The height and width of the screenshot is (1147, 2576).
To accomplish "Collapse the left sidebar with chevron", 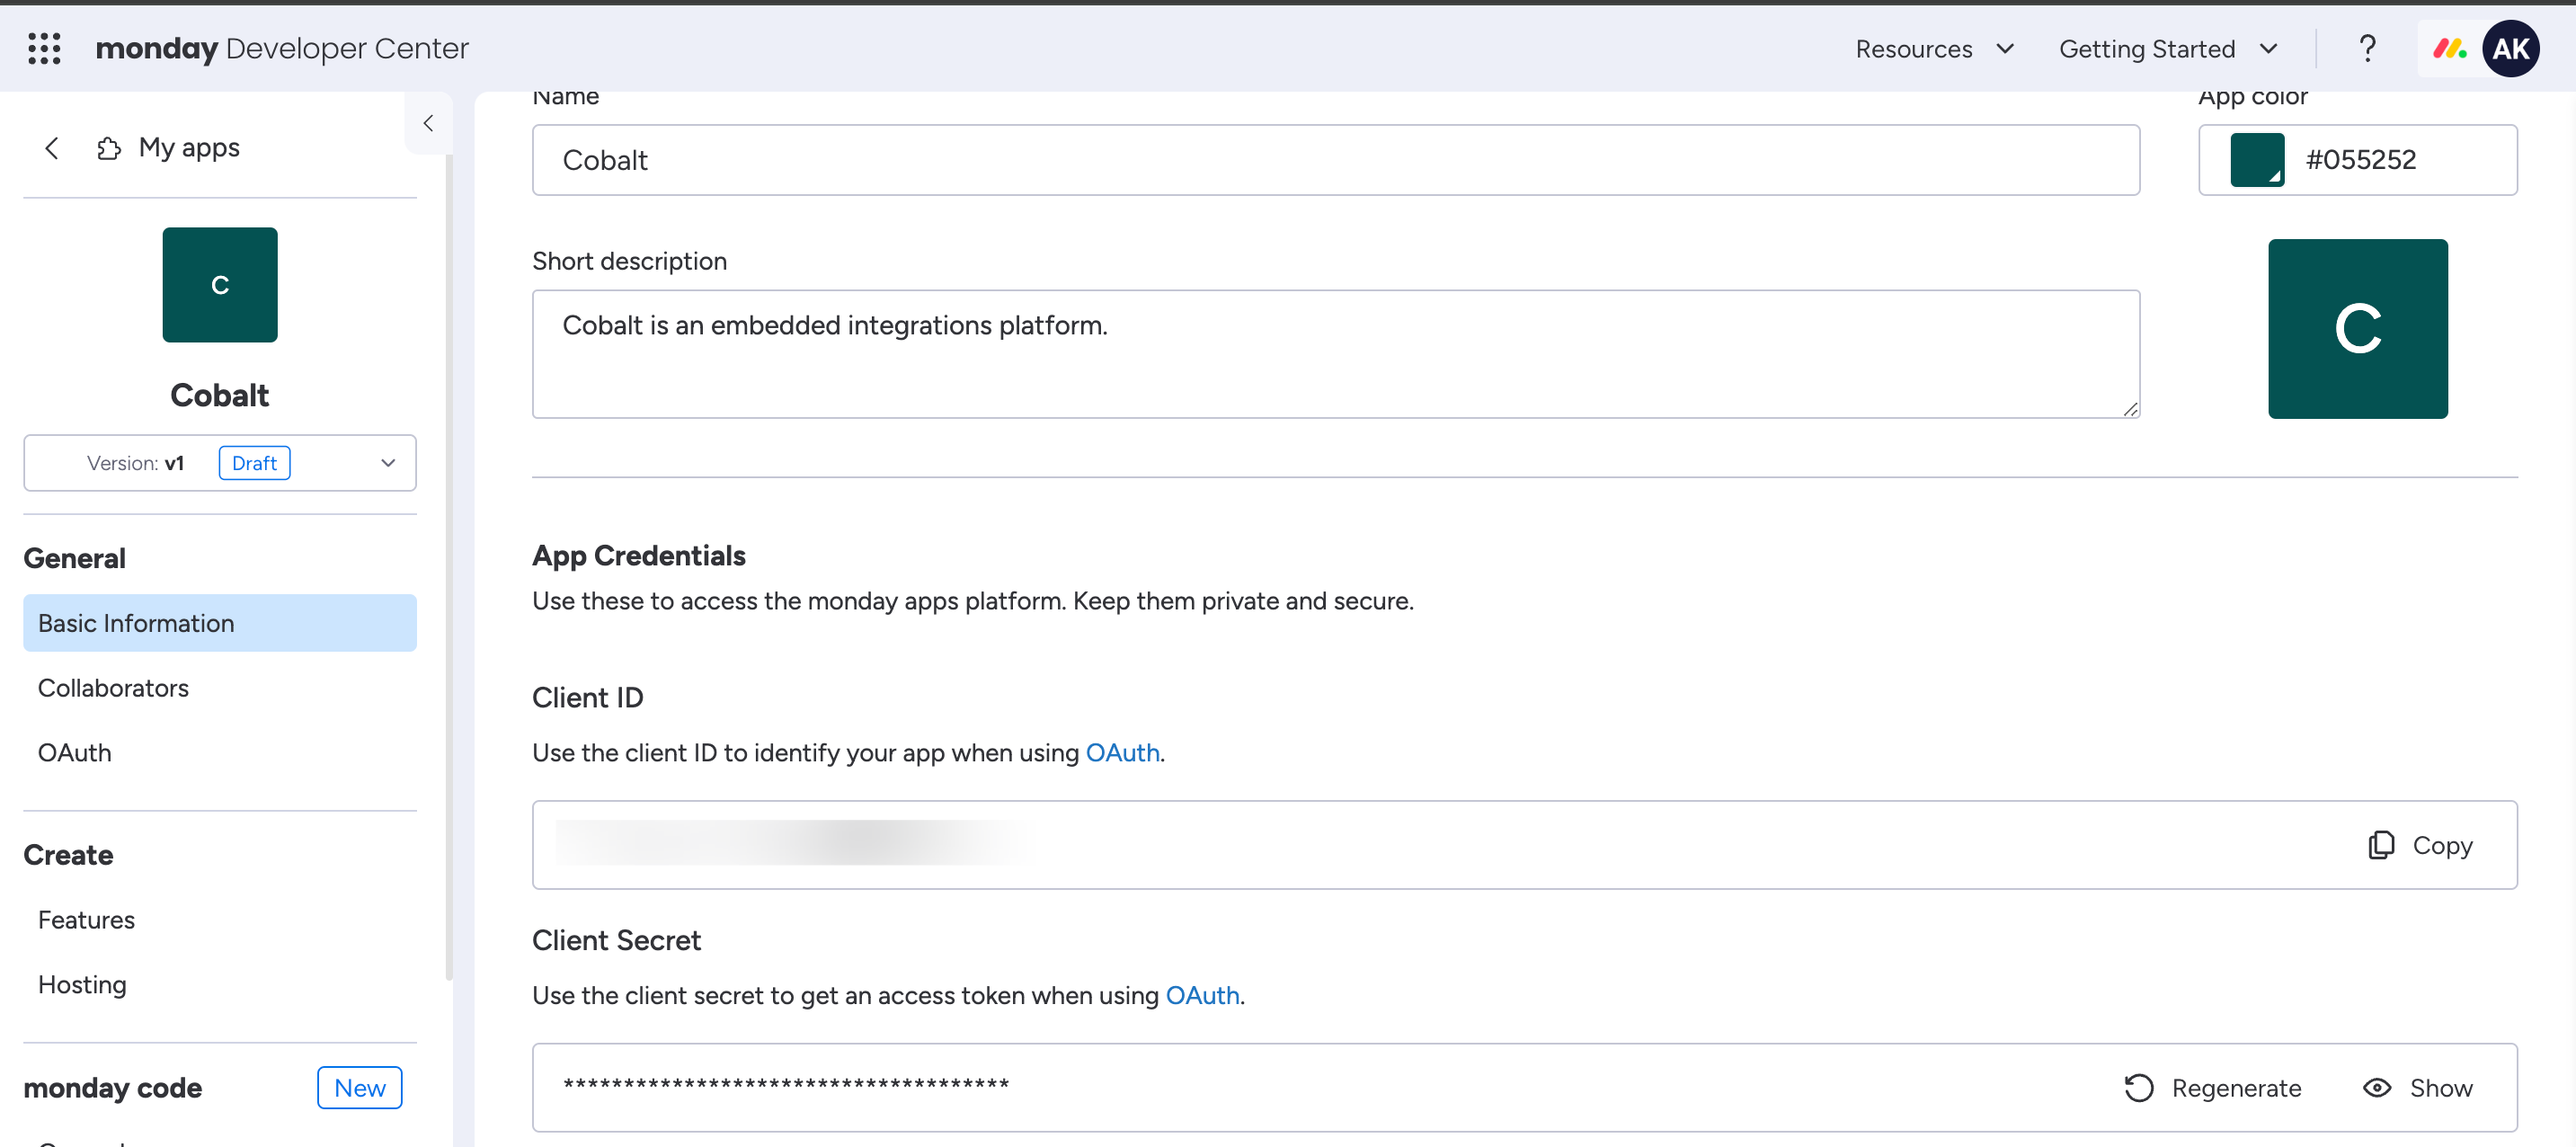I will [x=428, y=123].
